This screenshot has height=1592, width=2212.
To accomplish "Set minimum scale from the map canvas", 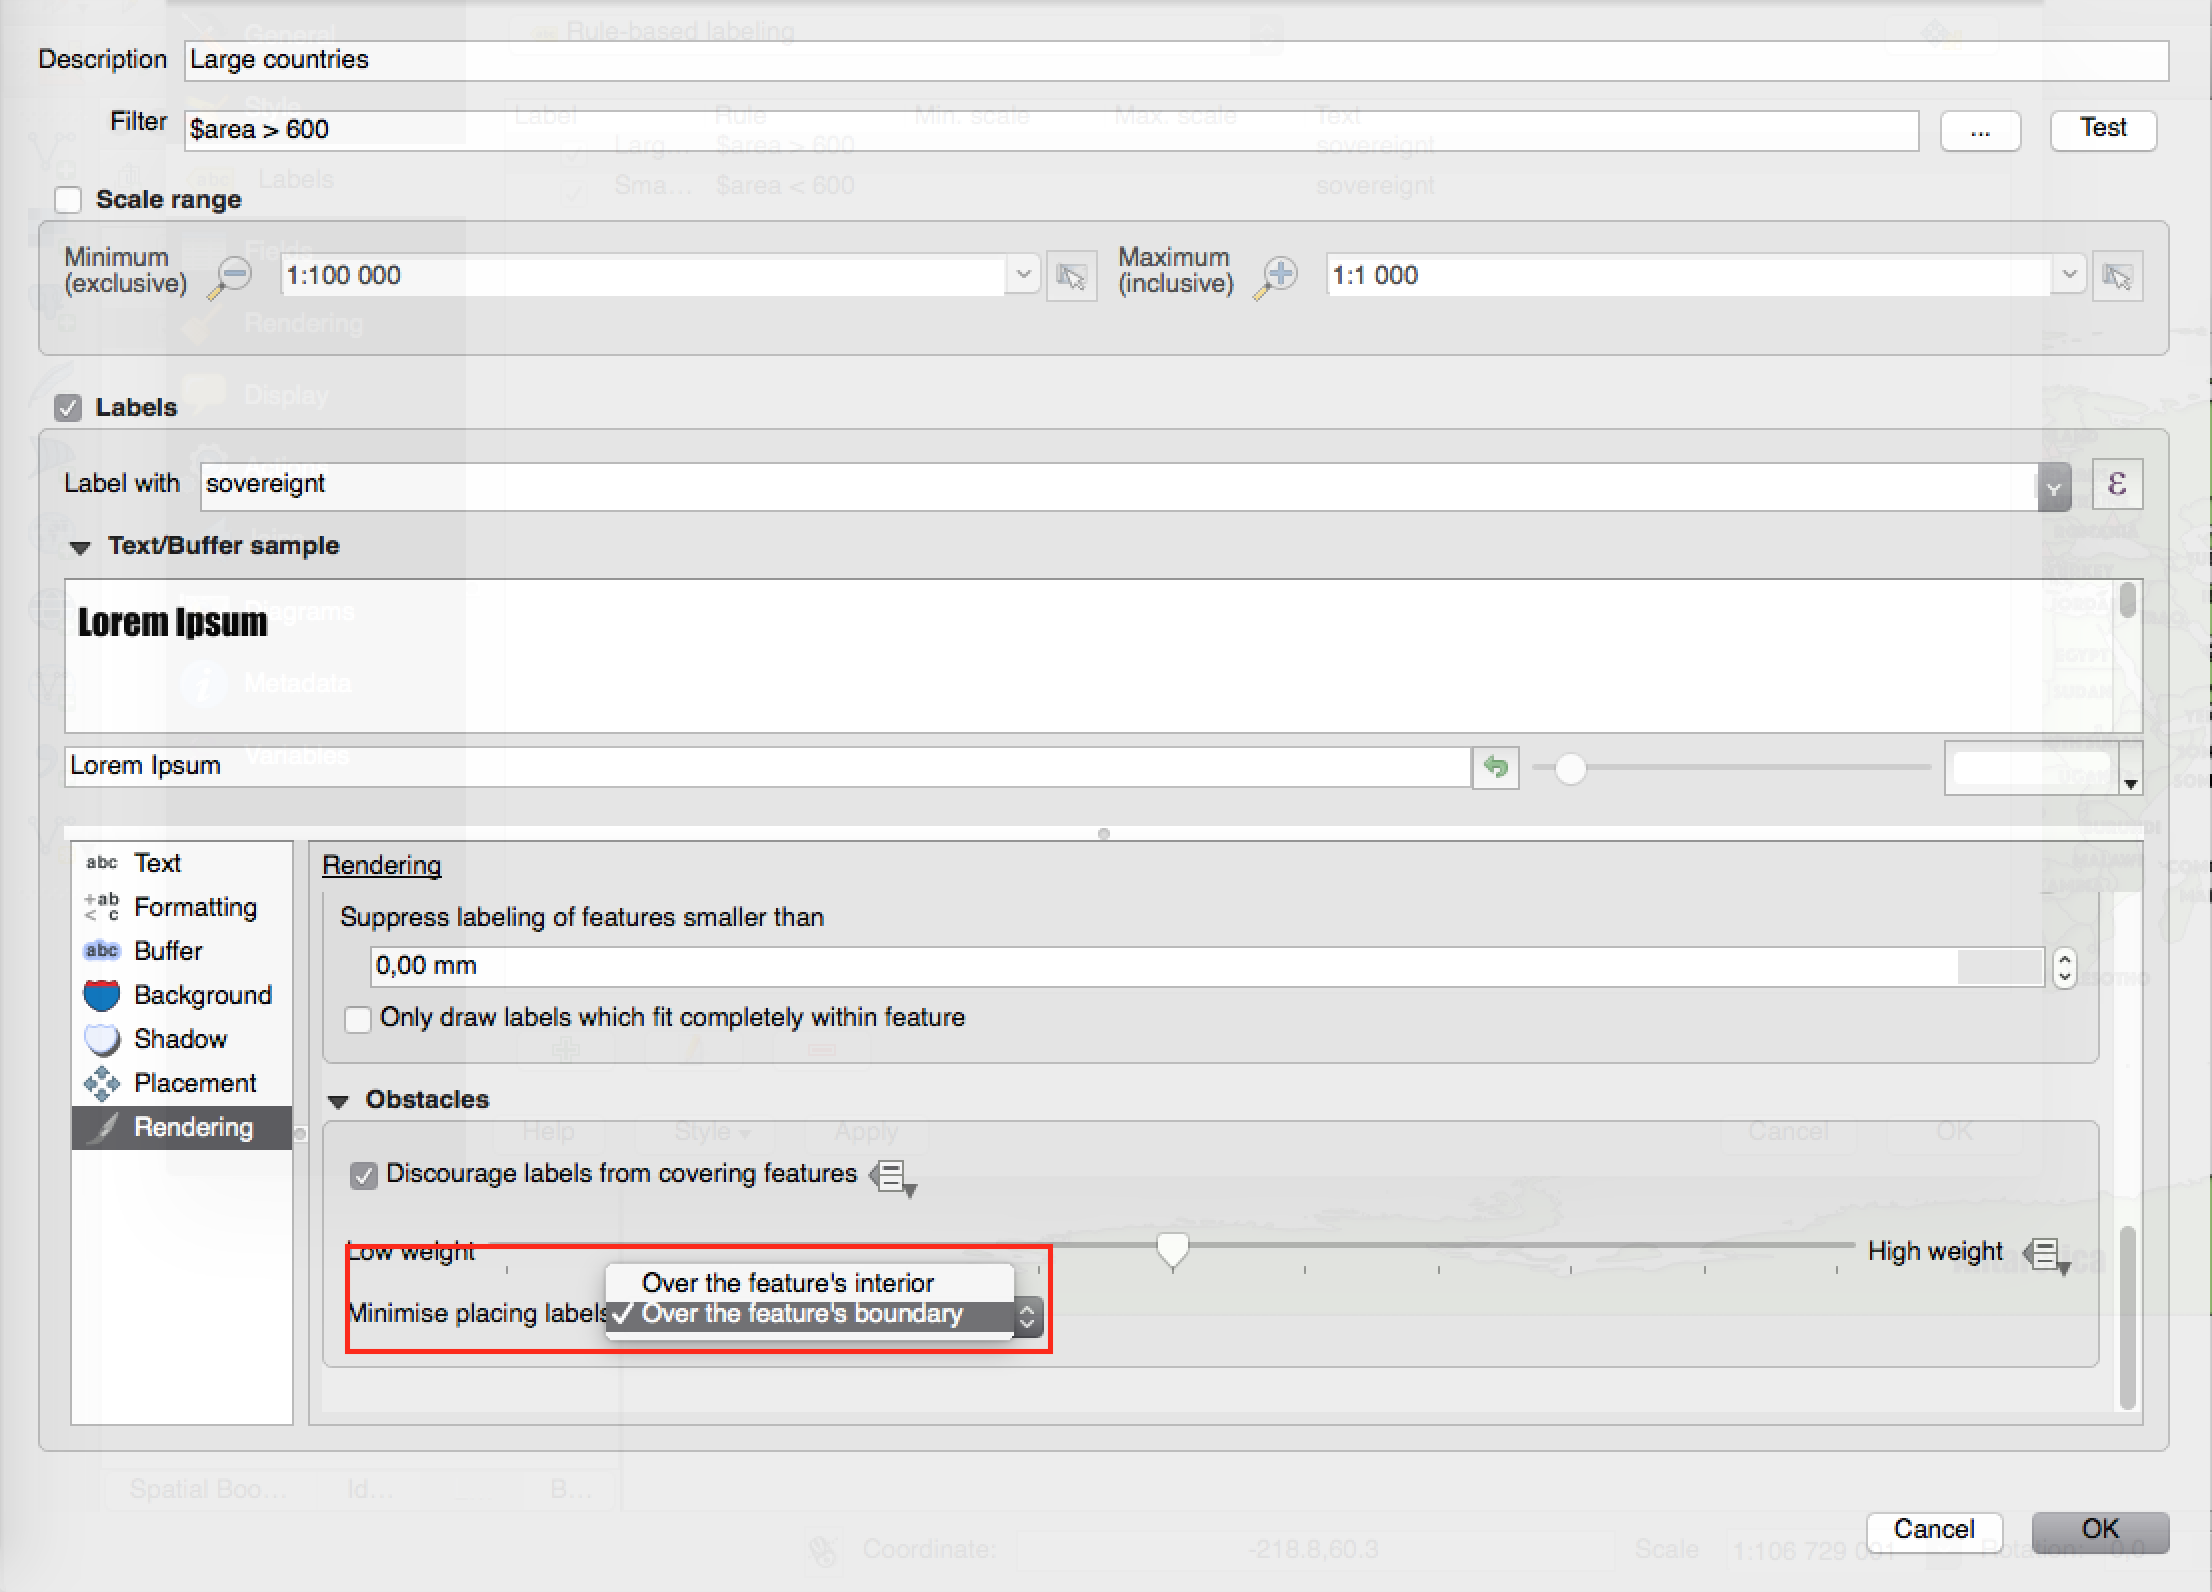I will coord(1071,276).
